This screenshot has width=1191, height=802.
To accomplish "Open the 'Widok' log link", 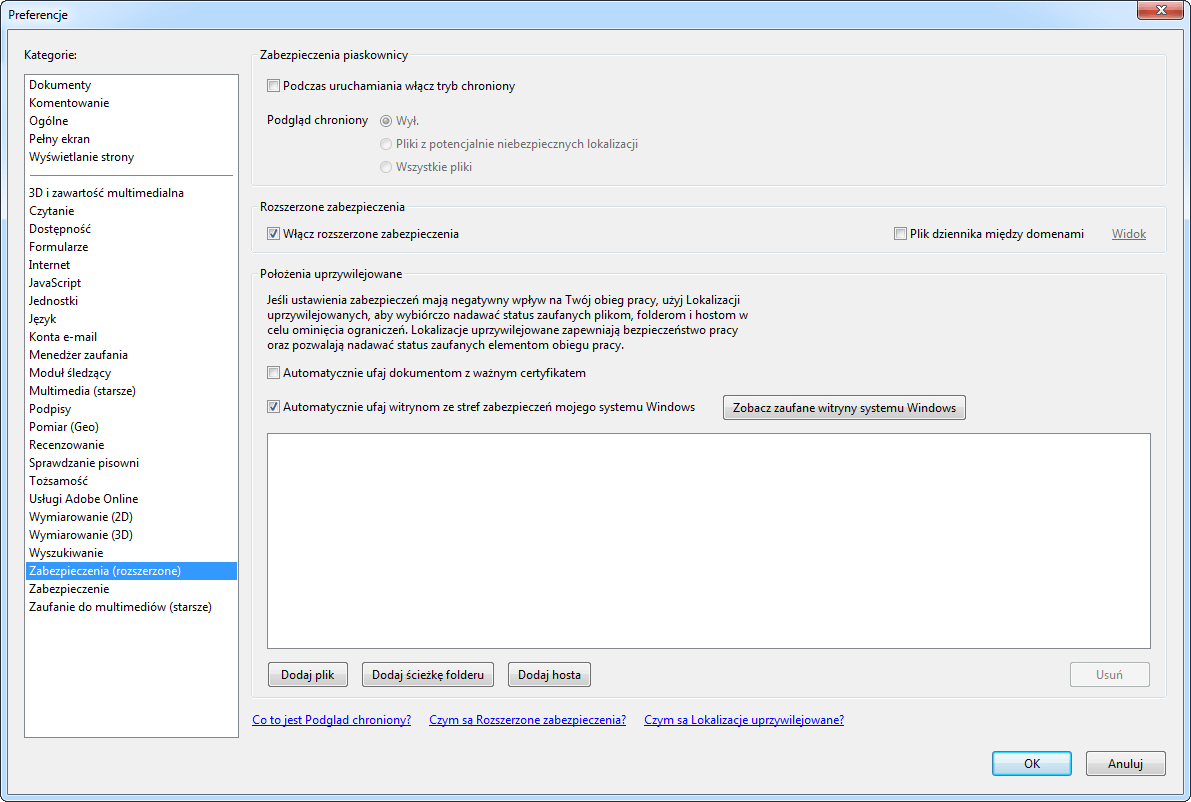I will 1129,234.
